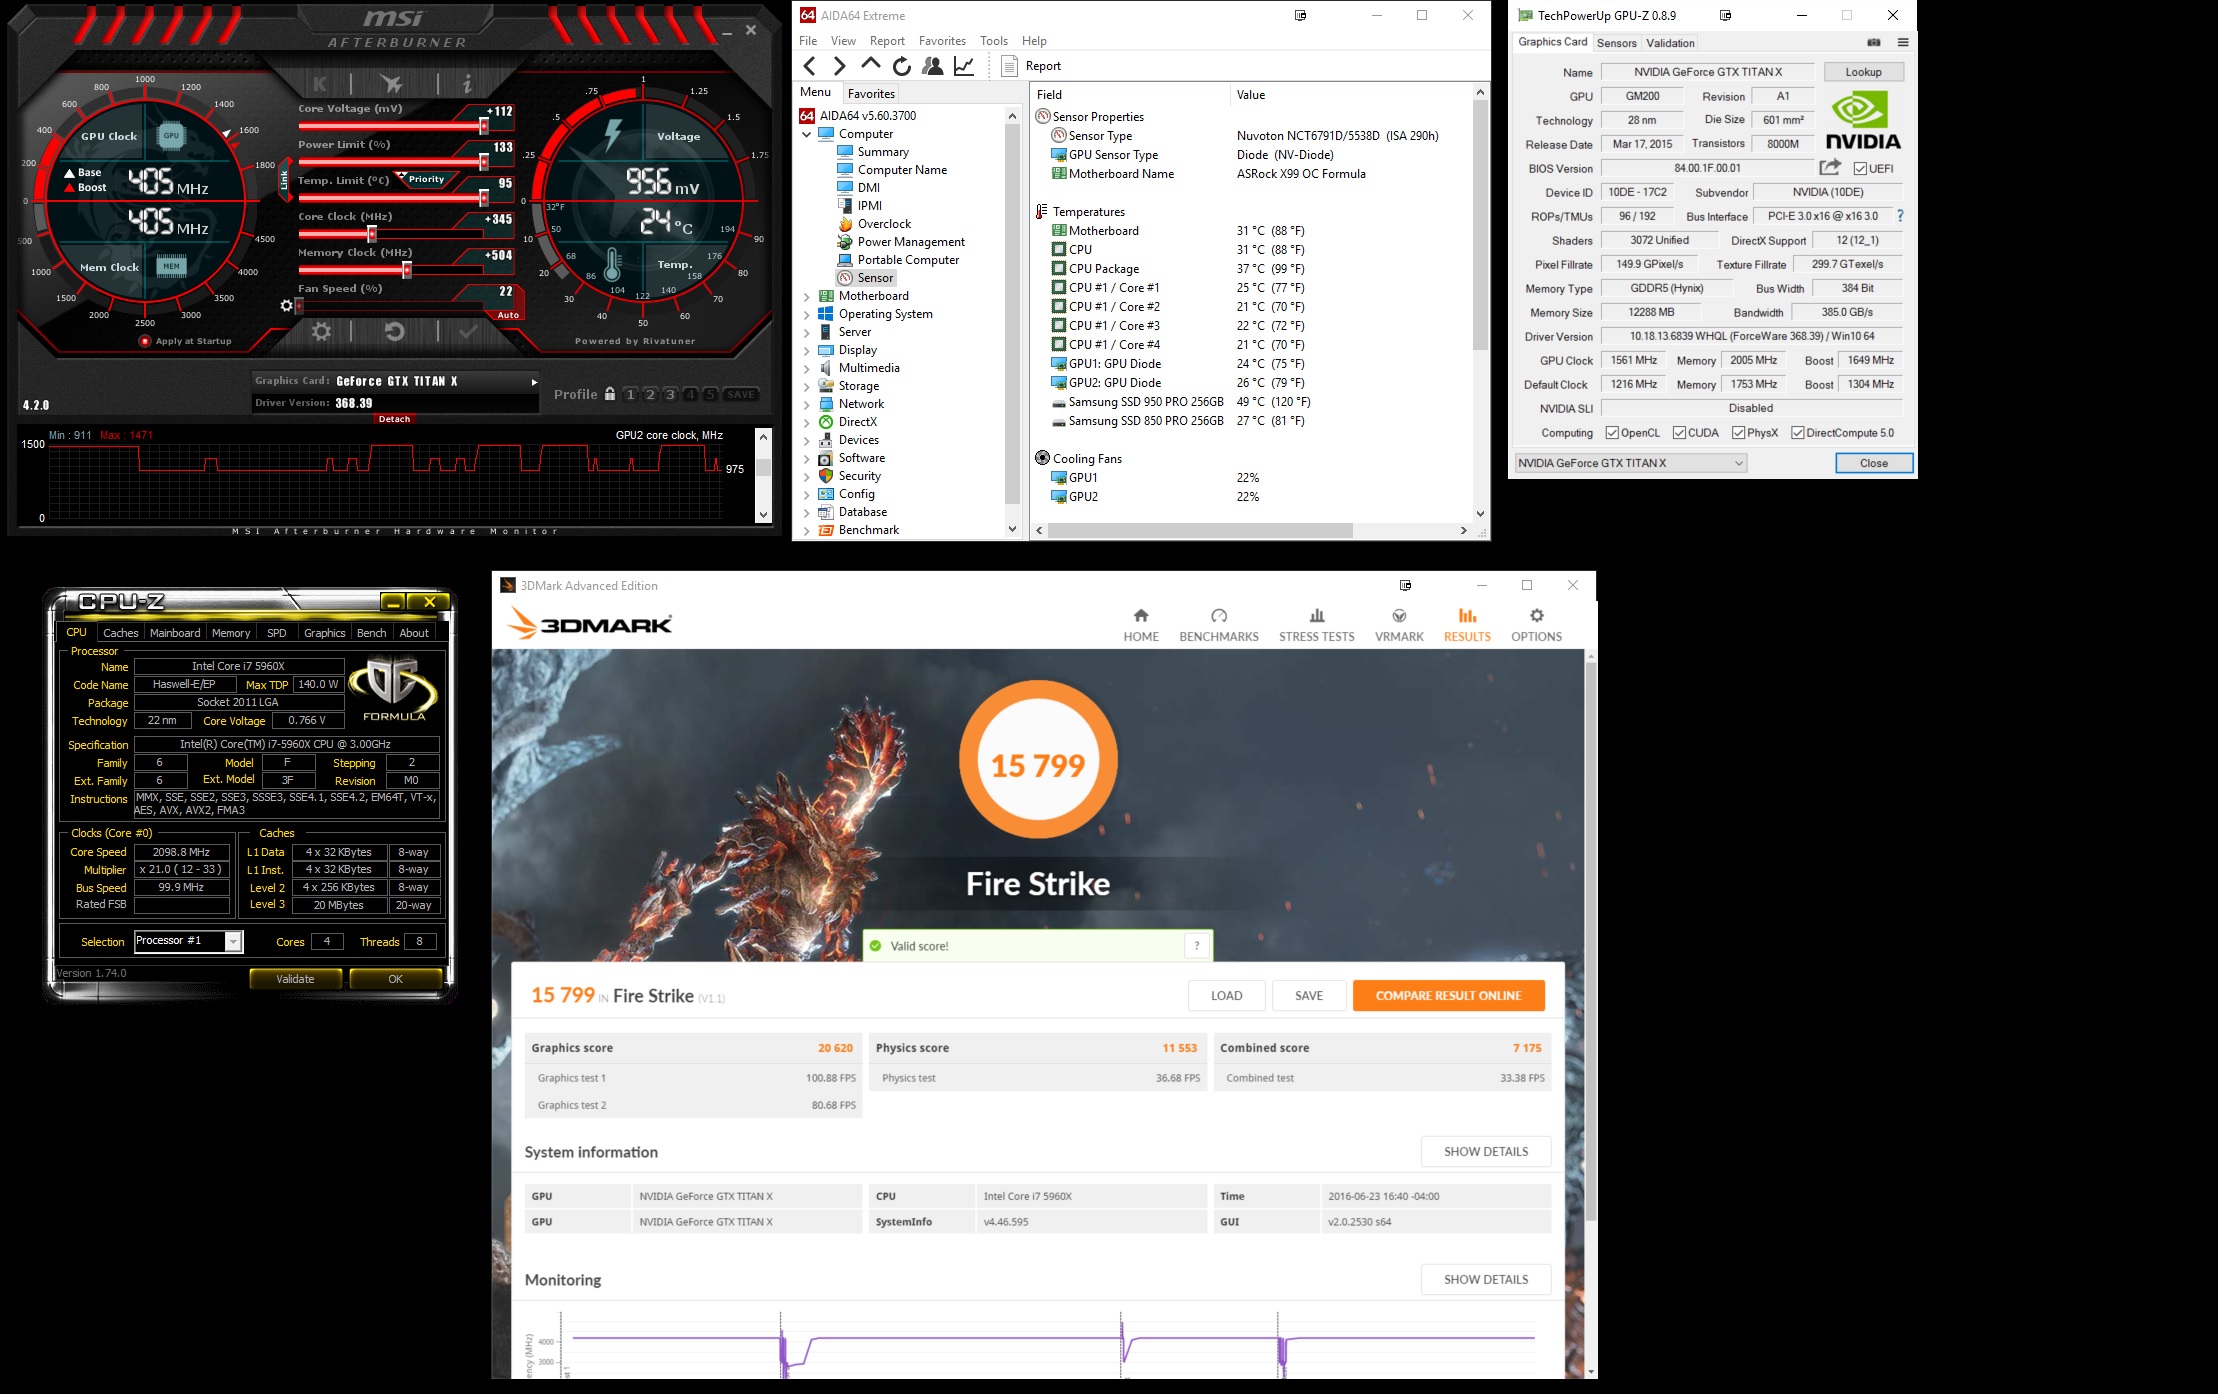Screen dimensions: 2218x1394
Task: Switch to the AIDA64 Favorites tab
Action: pyautogui.click(x=871, y=93)
